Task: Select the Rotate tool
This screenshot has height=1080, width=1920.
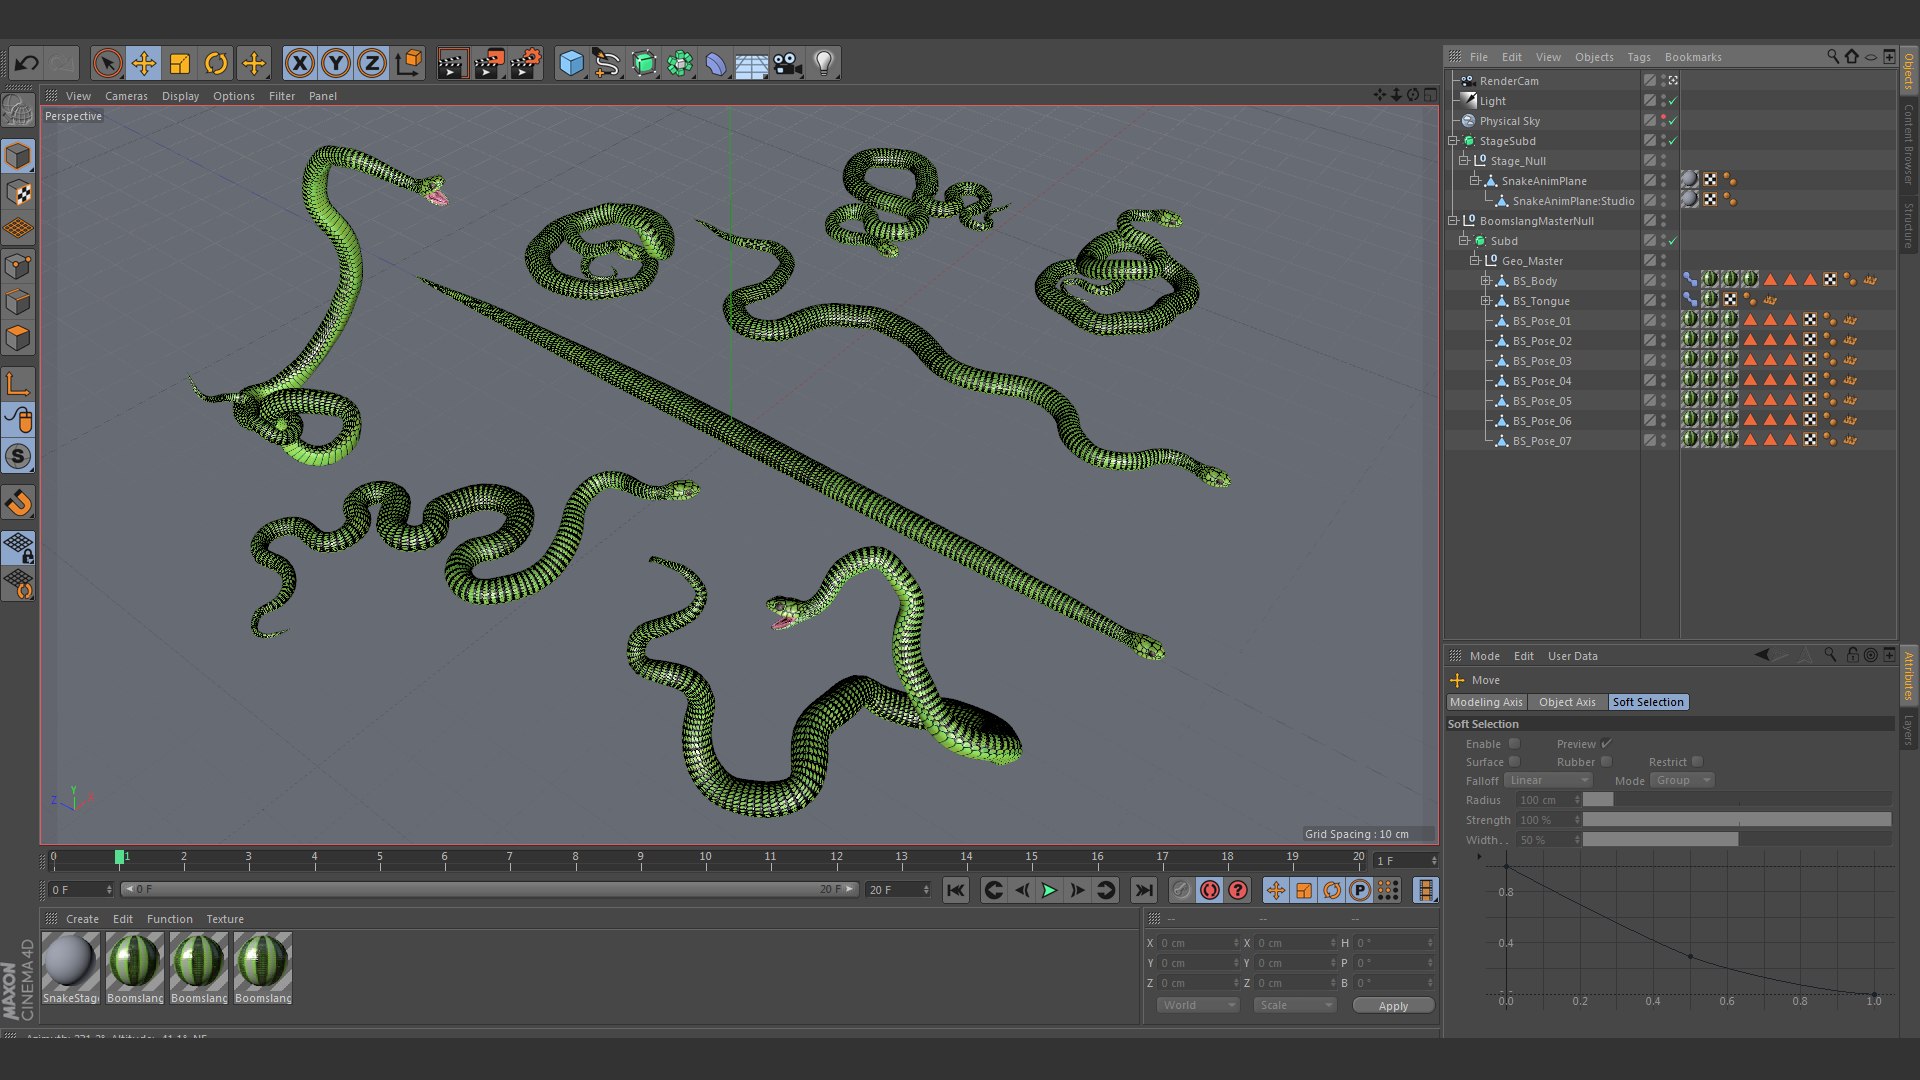Action: (x=216, y=64)
